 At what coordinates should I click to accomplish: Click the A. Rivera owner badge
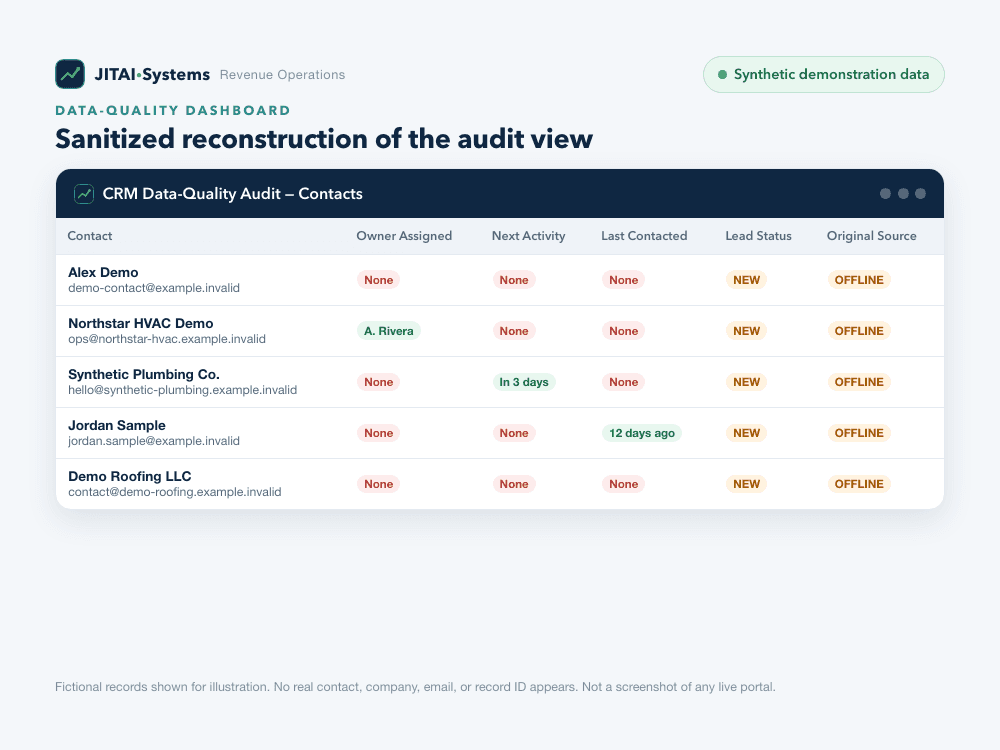click(388, 331)
